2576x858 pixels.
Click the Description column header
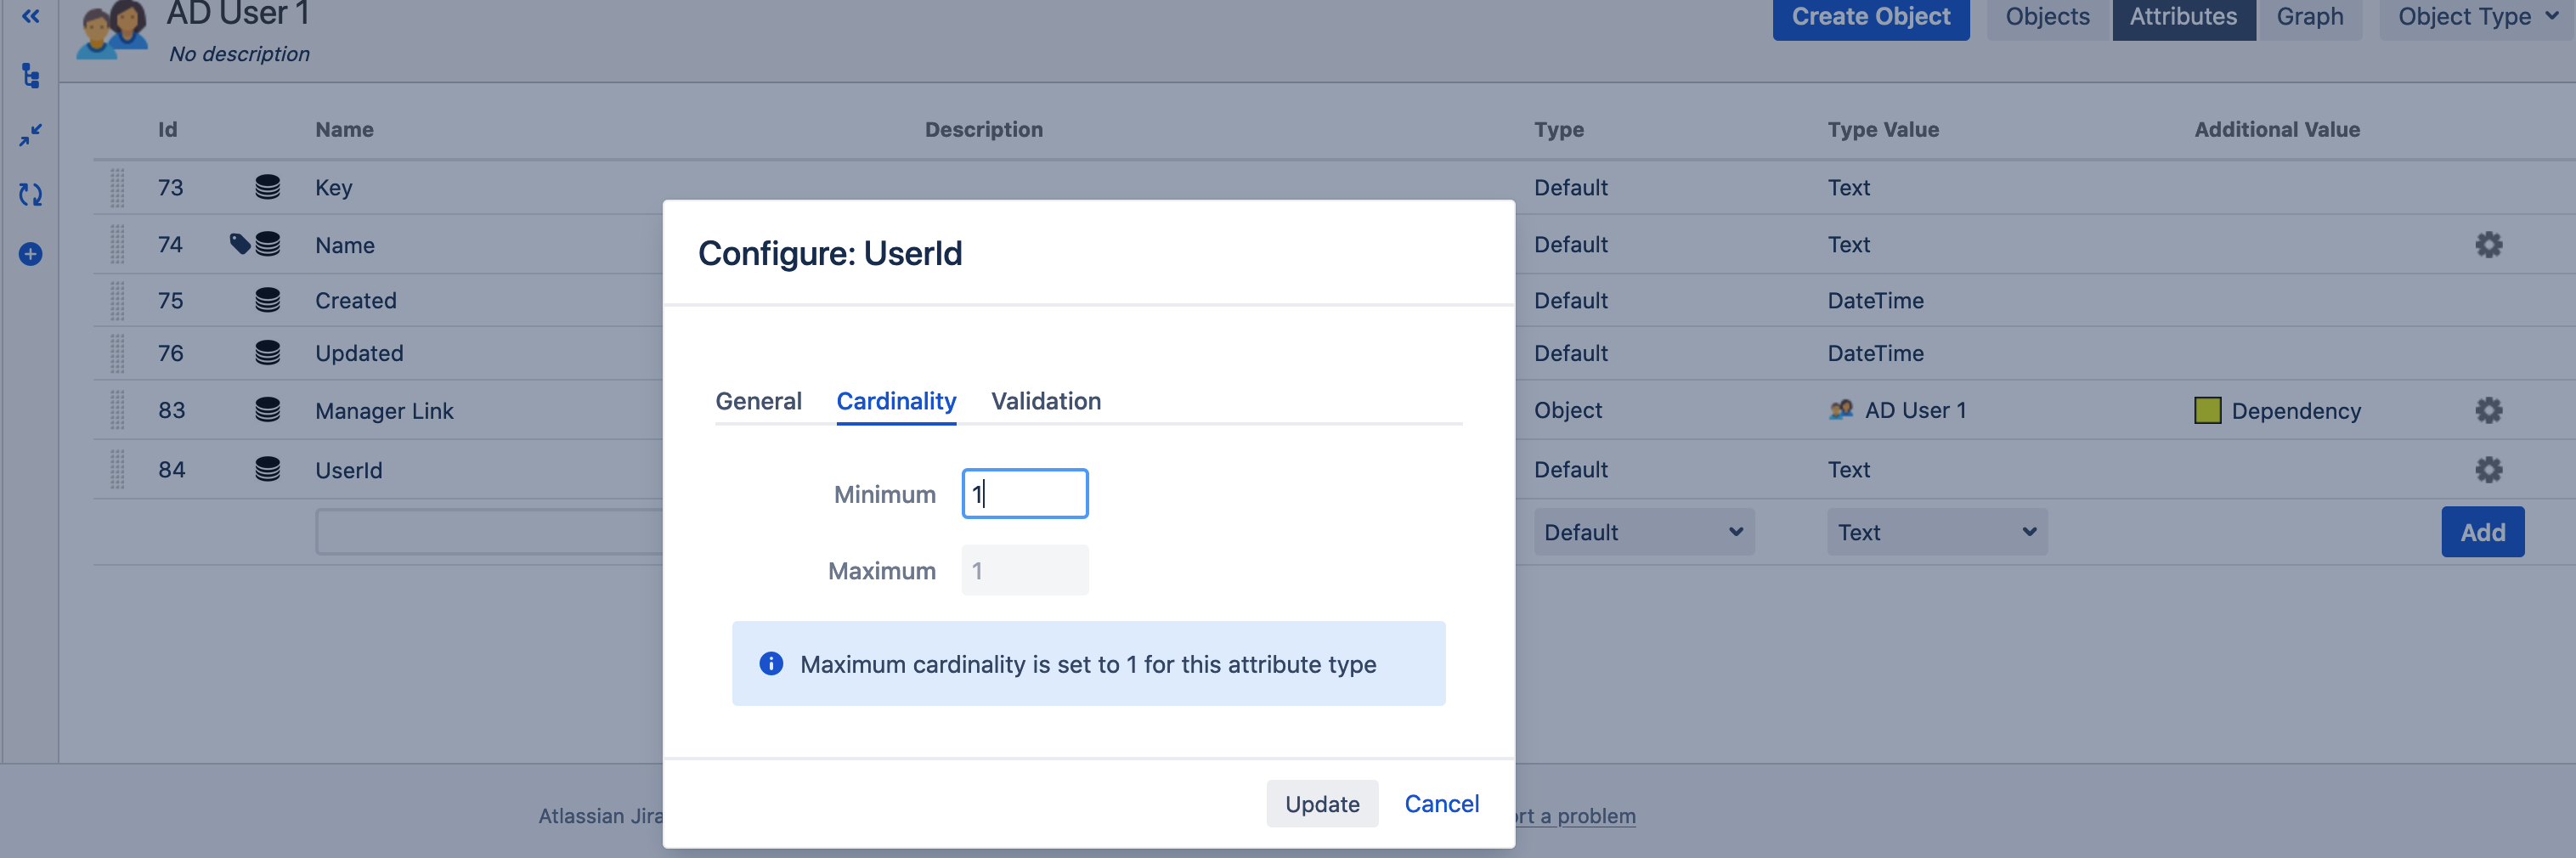[983, 129]
